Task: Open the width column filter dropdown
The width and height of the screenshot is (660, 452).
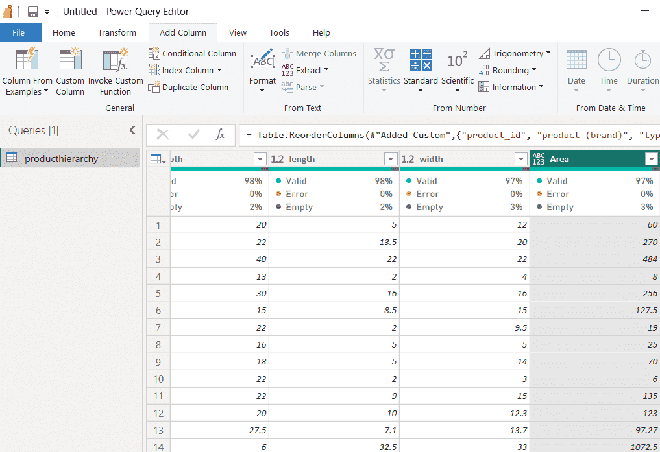Action: coord(521,159)
